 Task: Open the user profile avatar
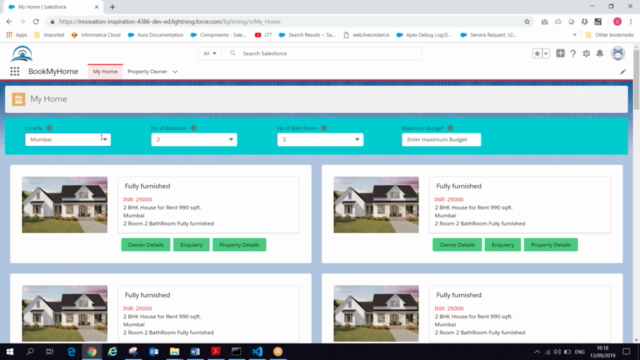coord(618,53)
